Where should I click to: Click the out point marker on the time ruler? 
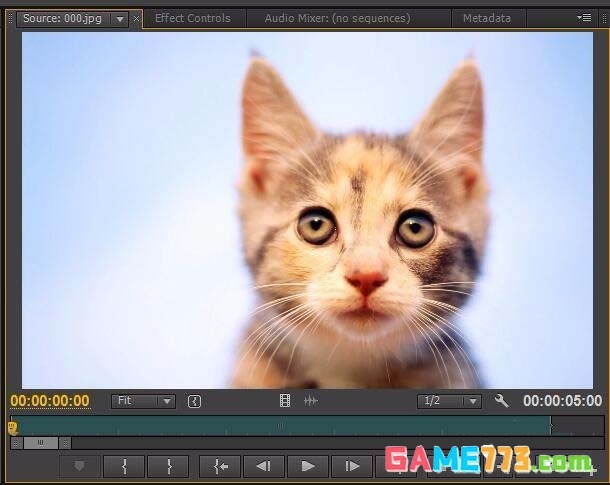[551, 426]
